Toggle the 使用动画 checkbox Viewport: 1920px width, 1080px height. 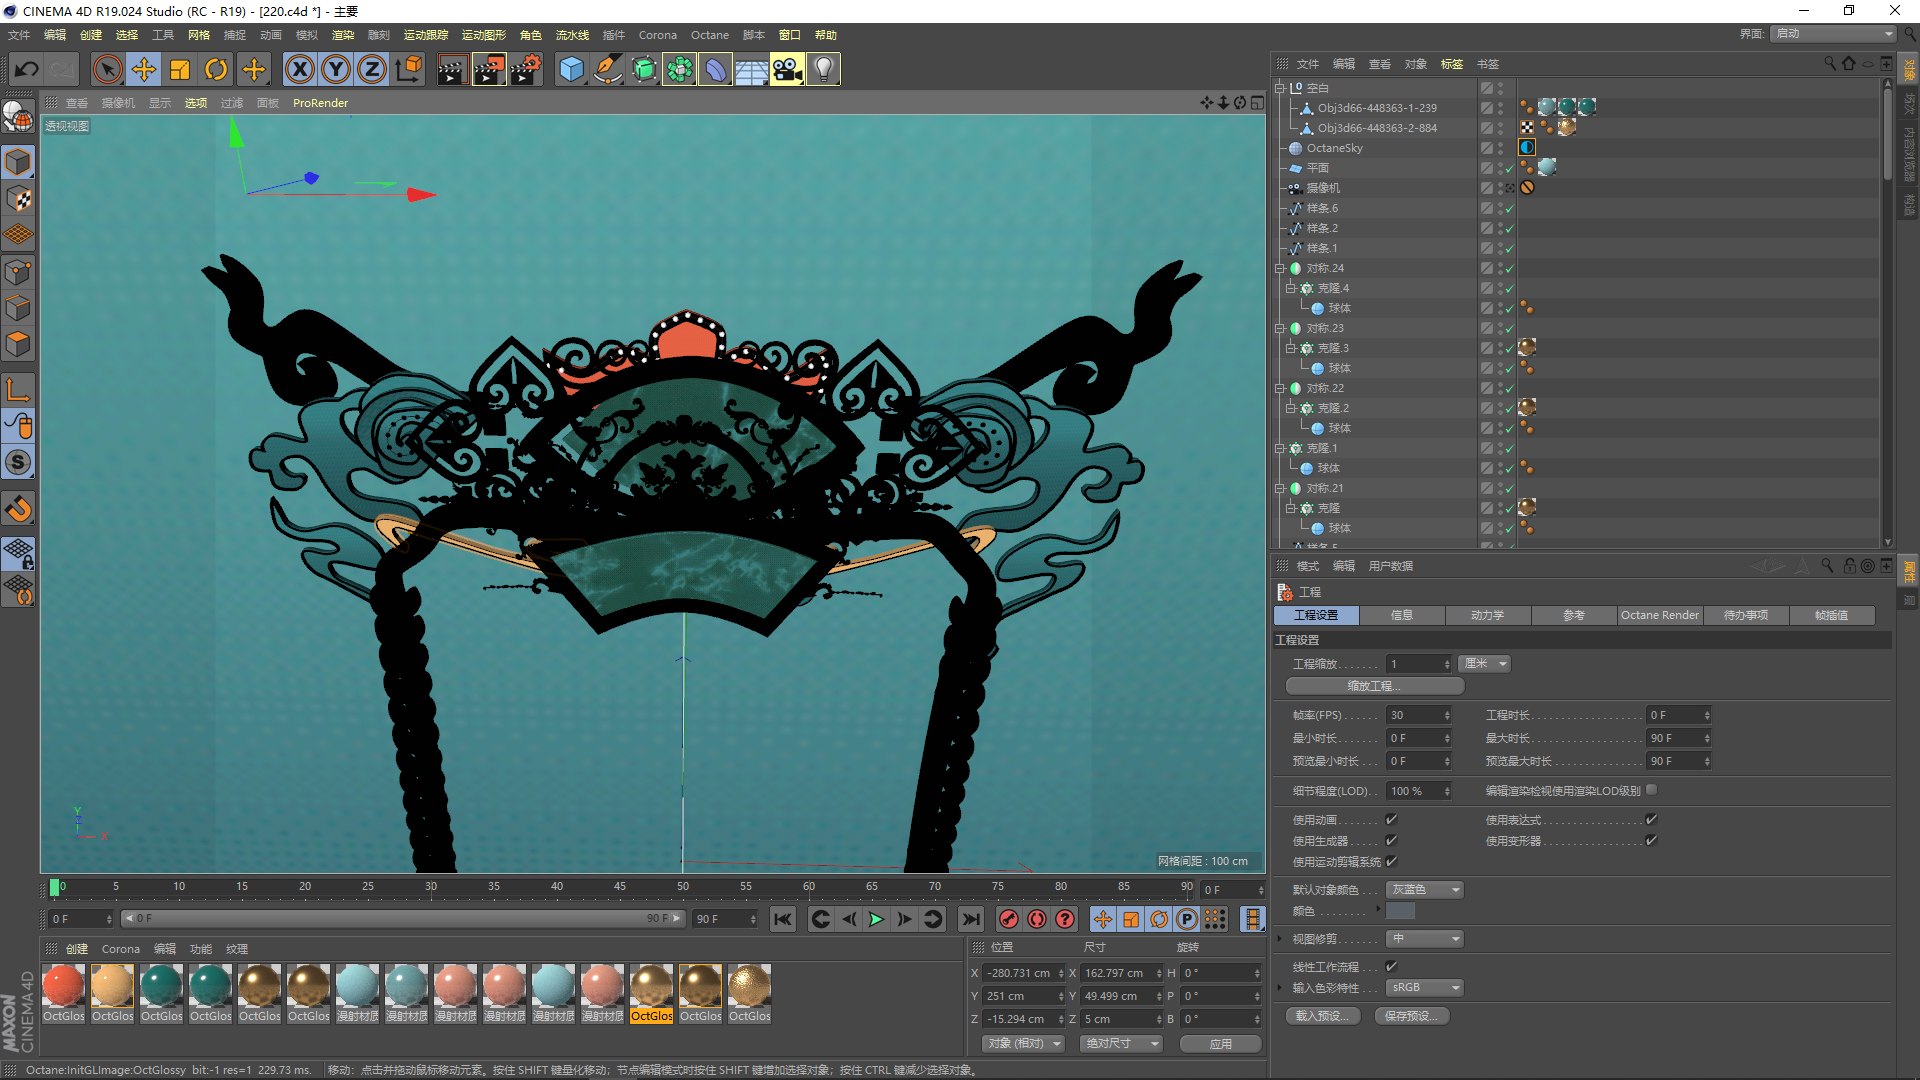coord(1391,819)
